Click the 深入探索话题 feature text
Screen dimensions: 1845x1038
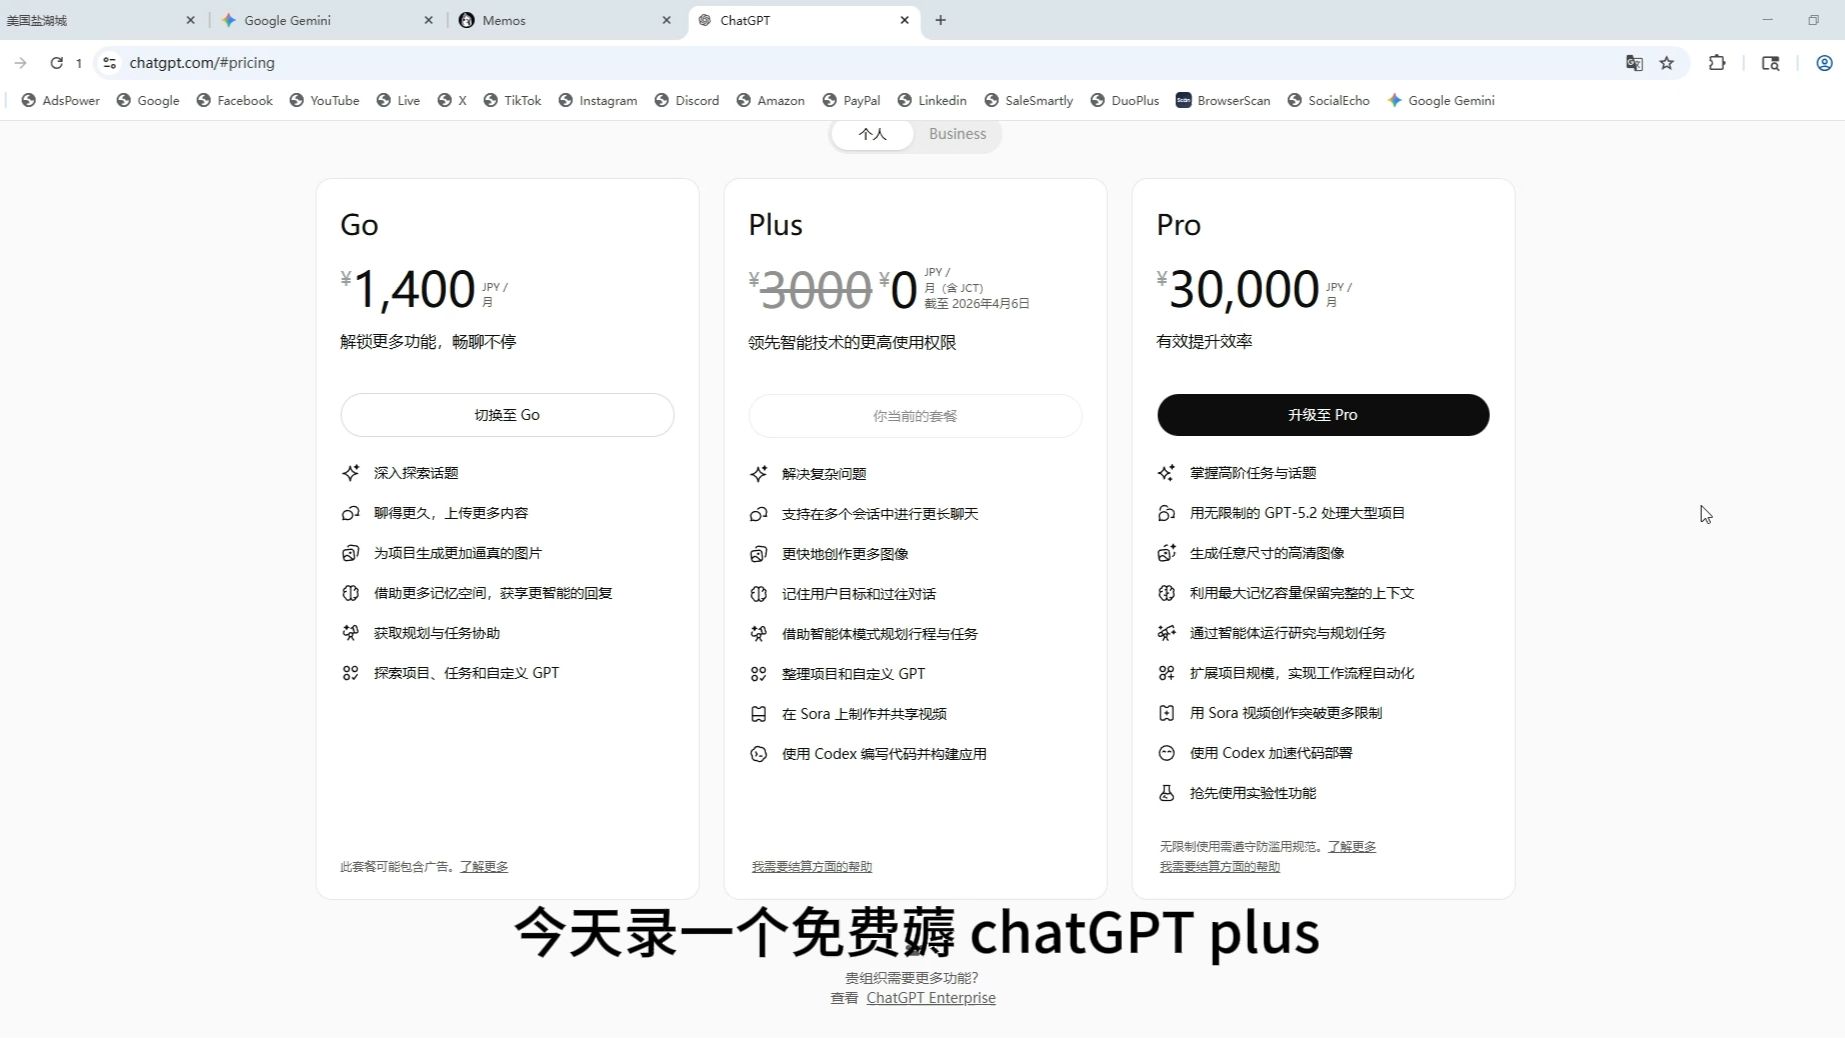click(x=416, y=473)
